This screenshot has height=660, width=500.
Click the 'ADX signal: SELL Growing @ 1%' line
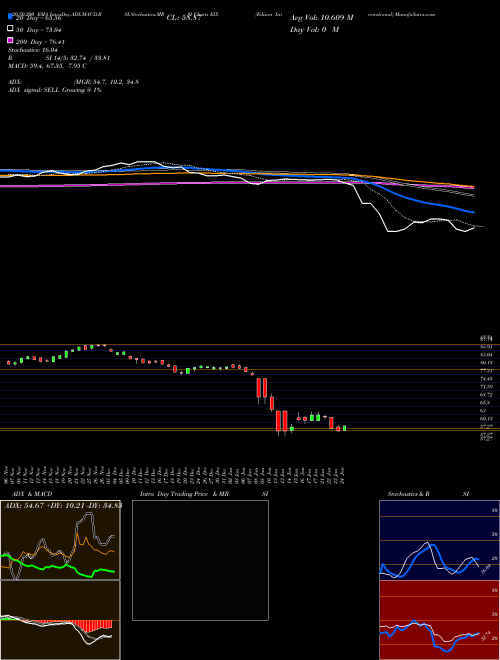click(55, 90)
